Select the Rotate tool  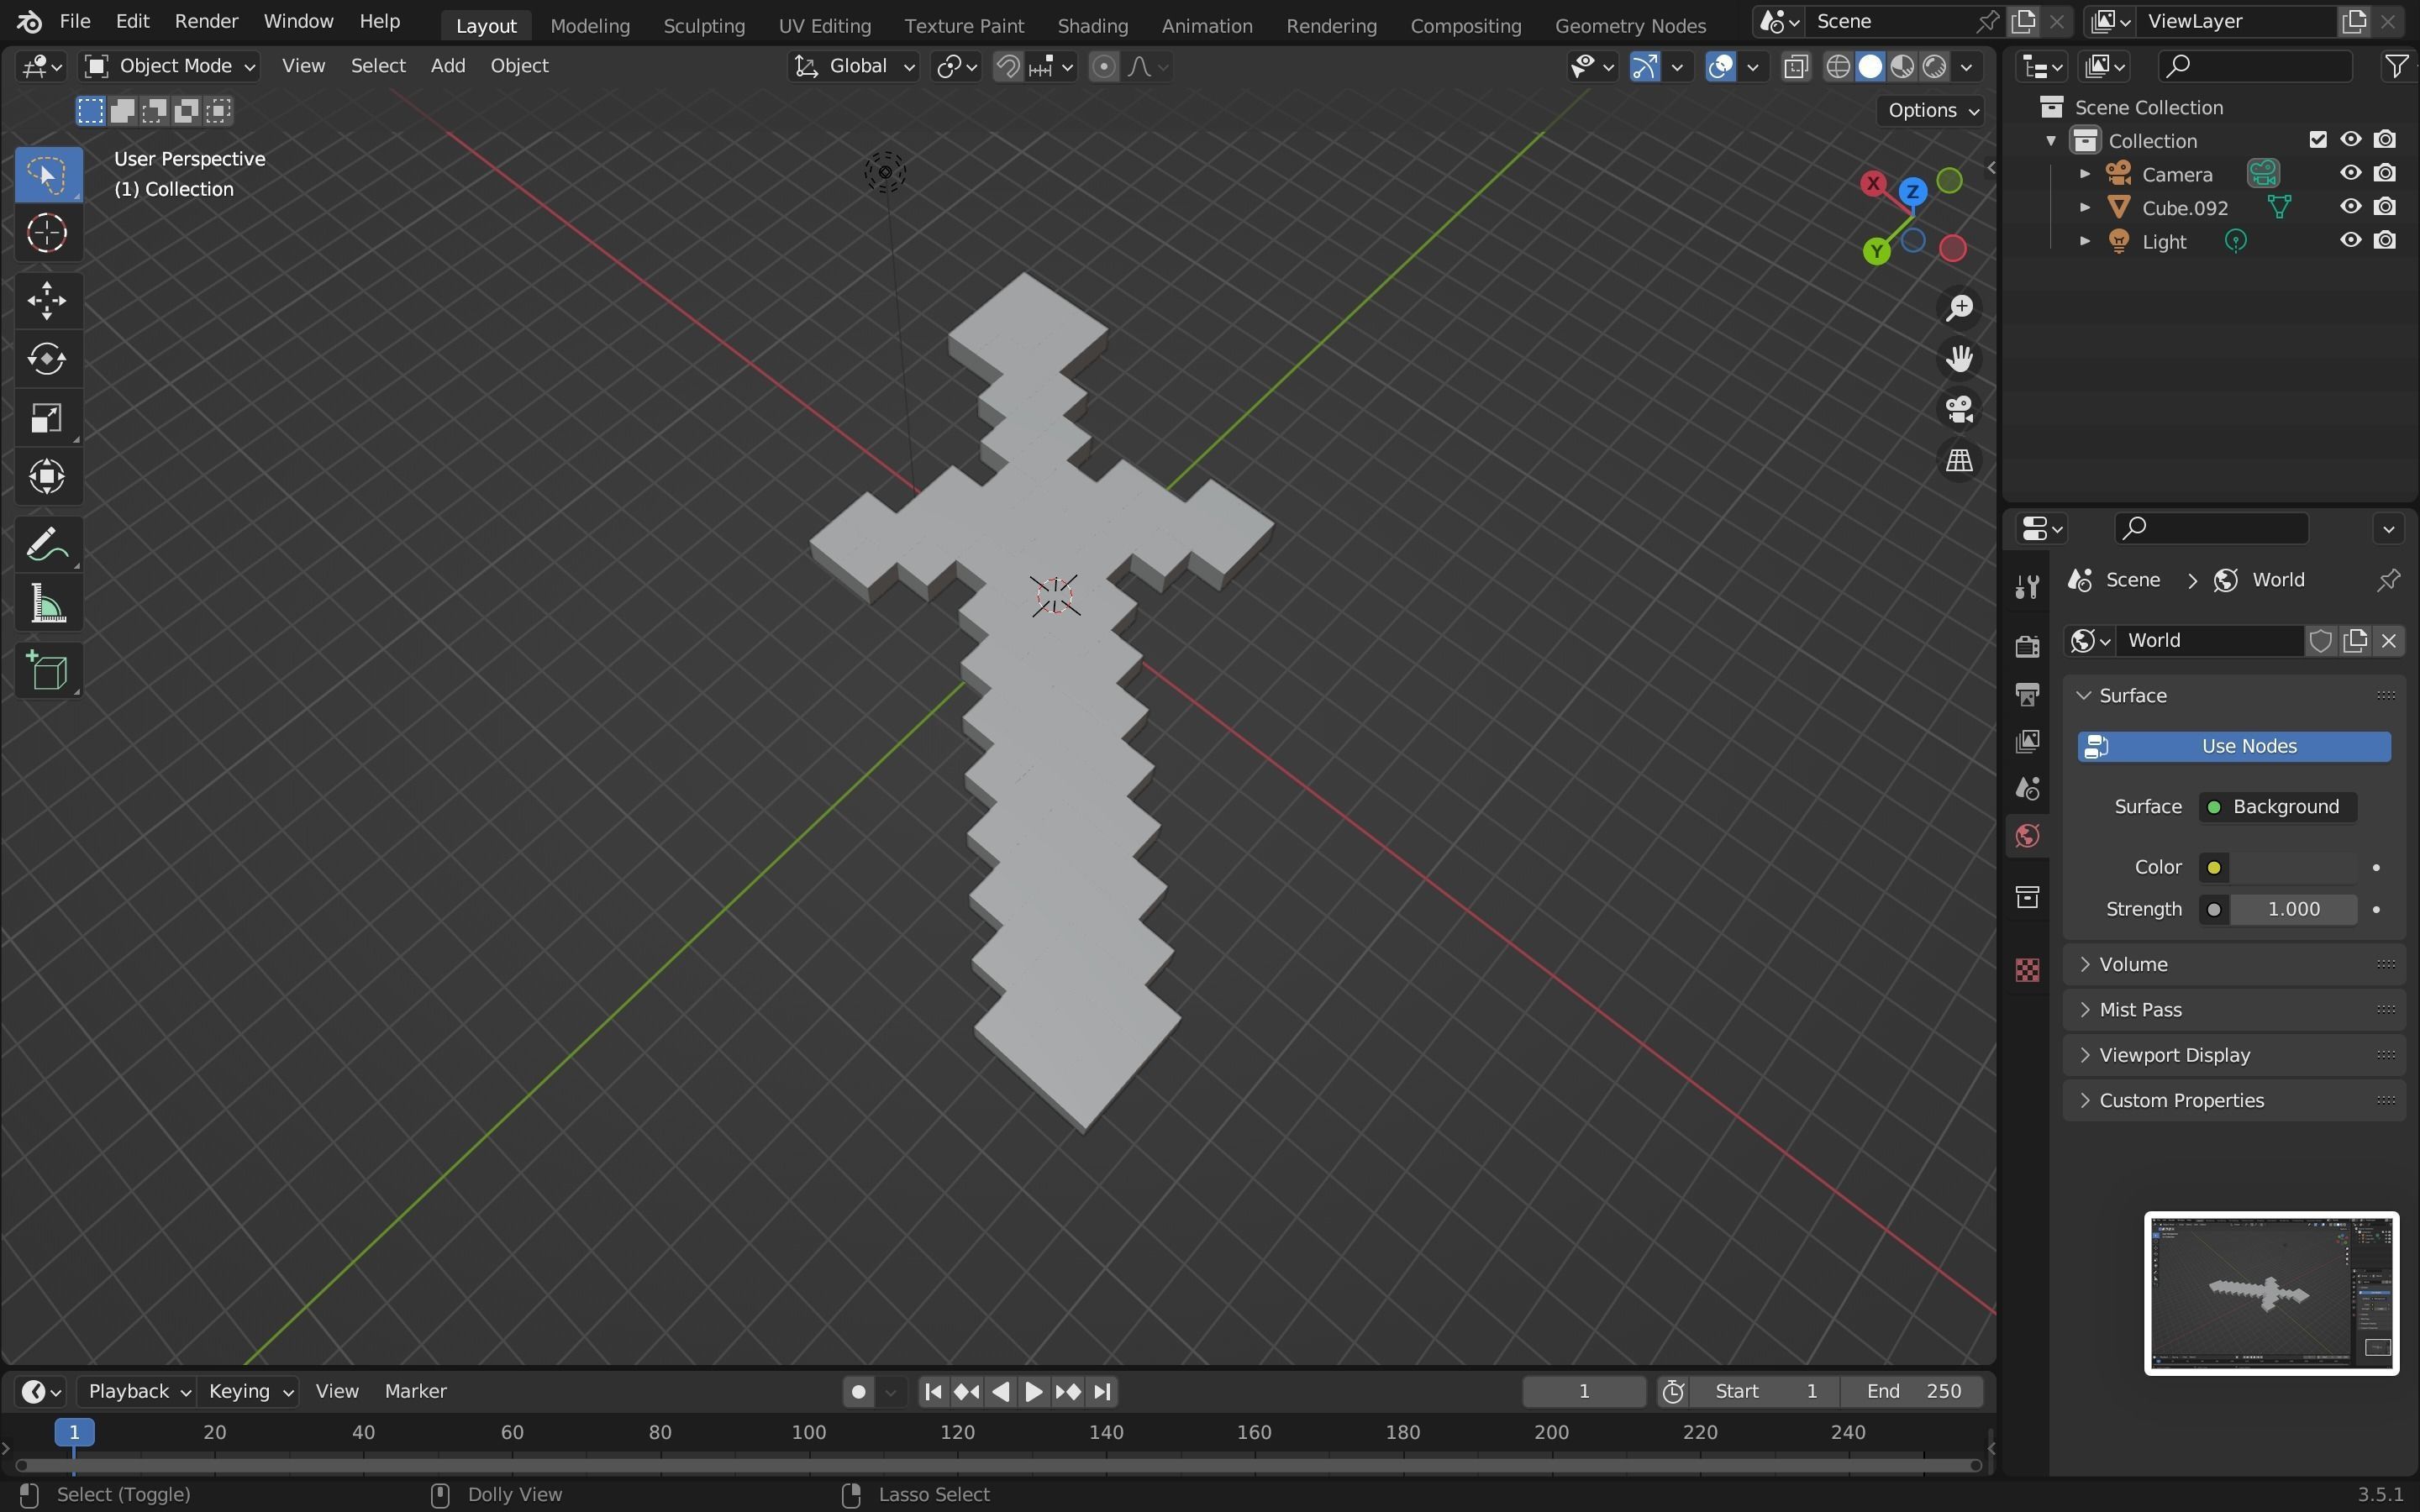47,359
